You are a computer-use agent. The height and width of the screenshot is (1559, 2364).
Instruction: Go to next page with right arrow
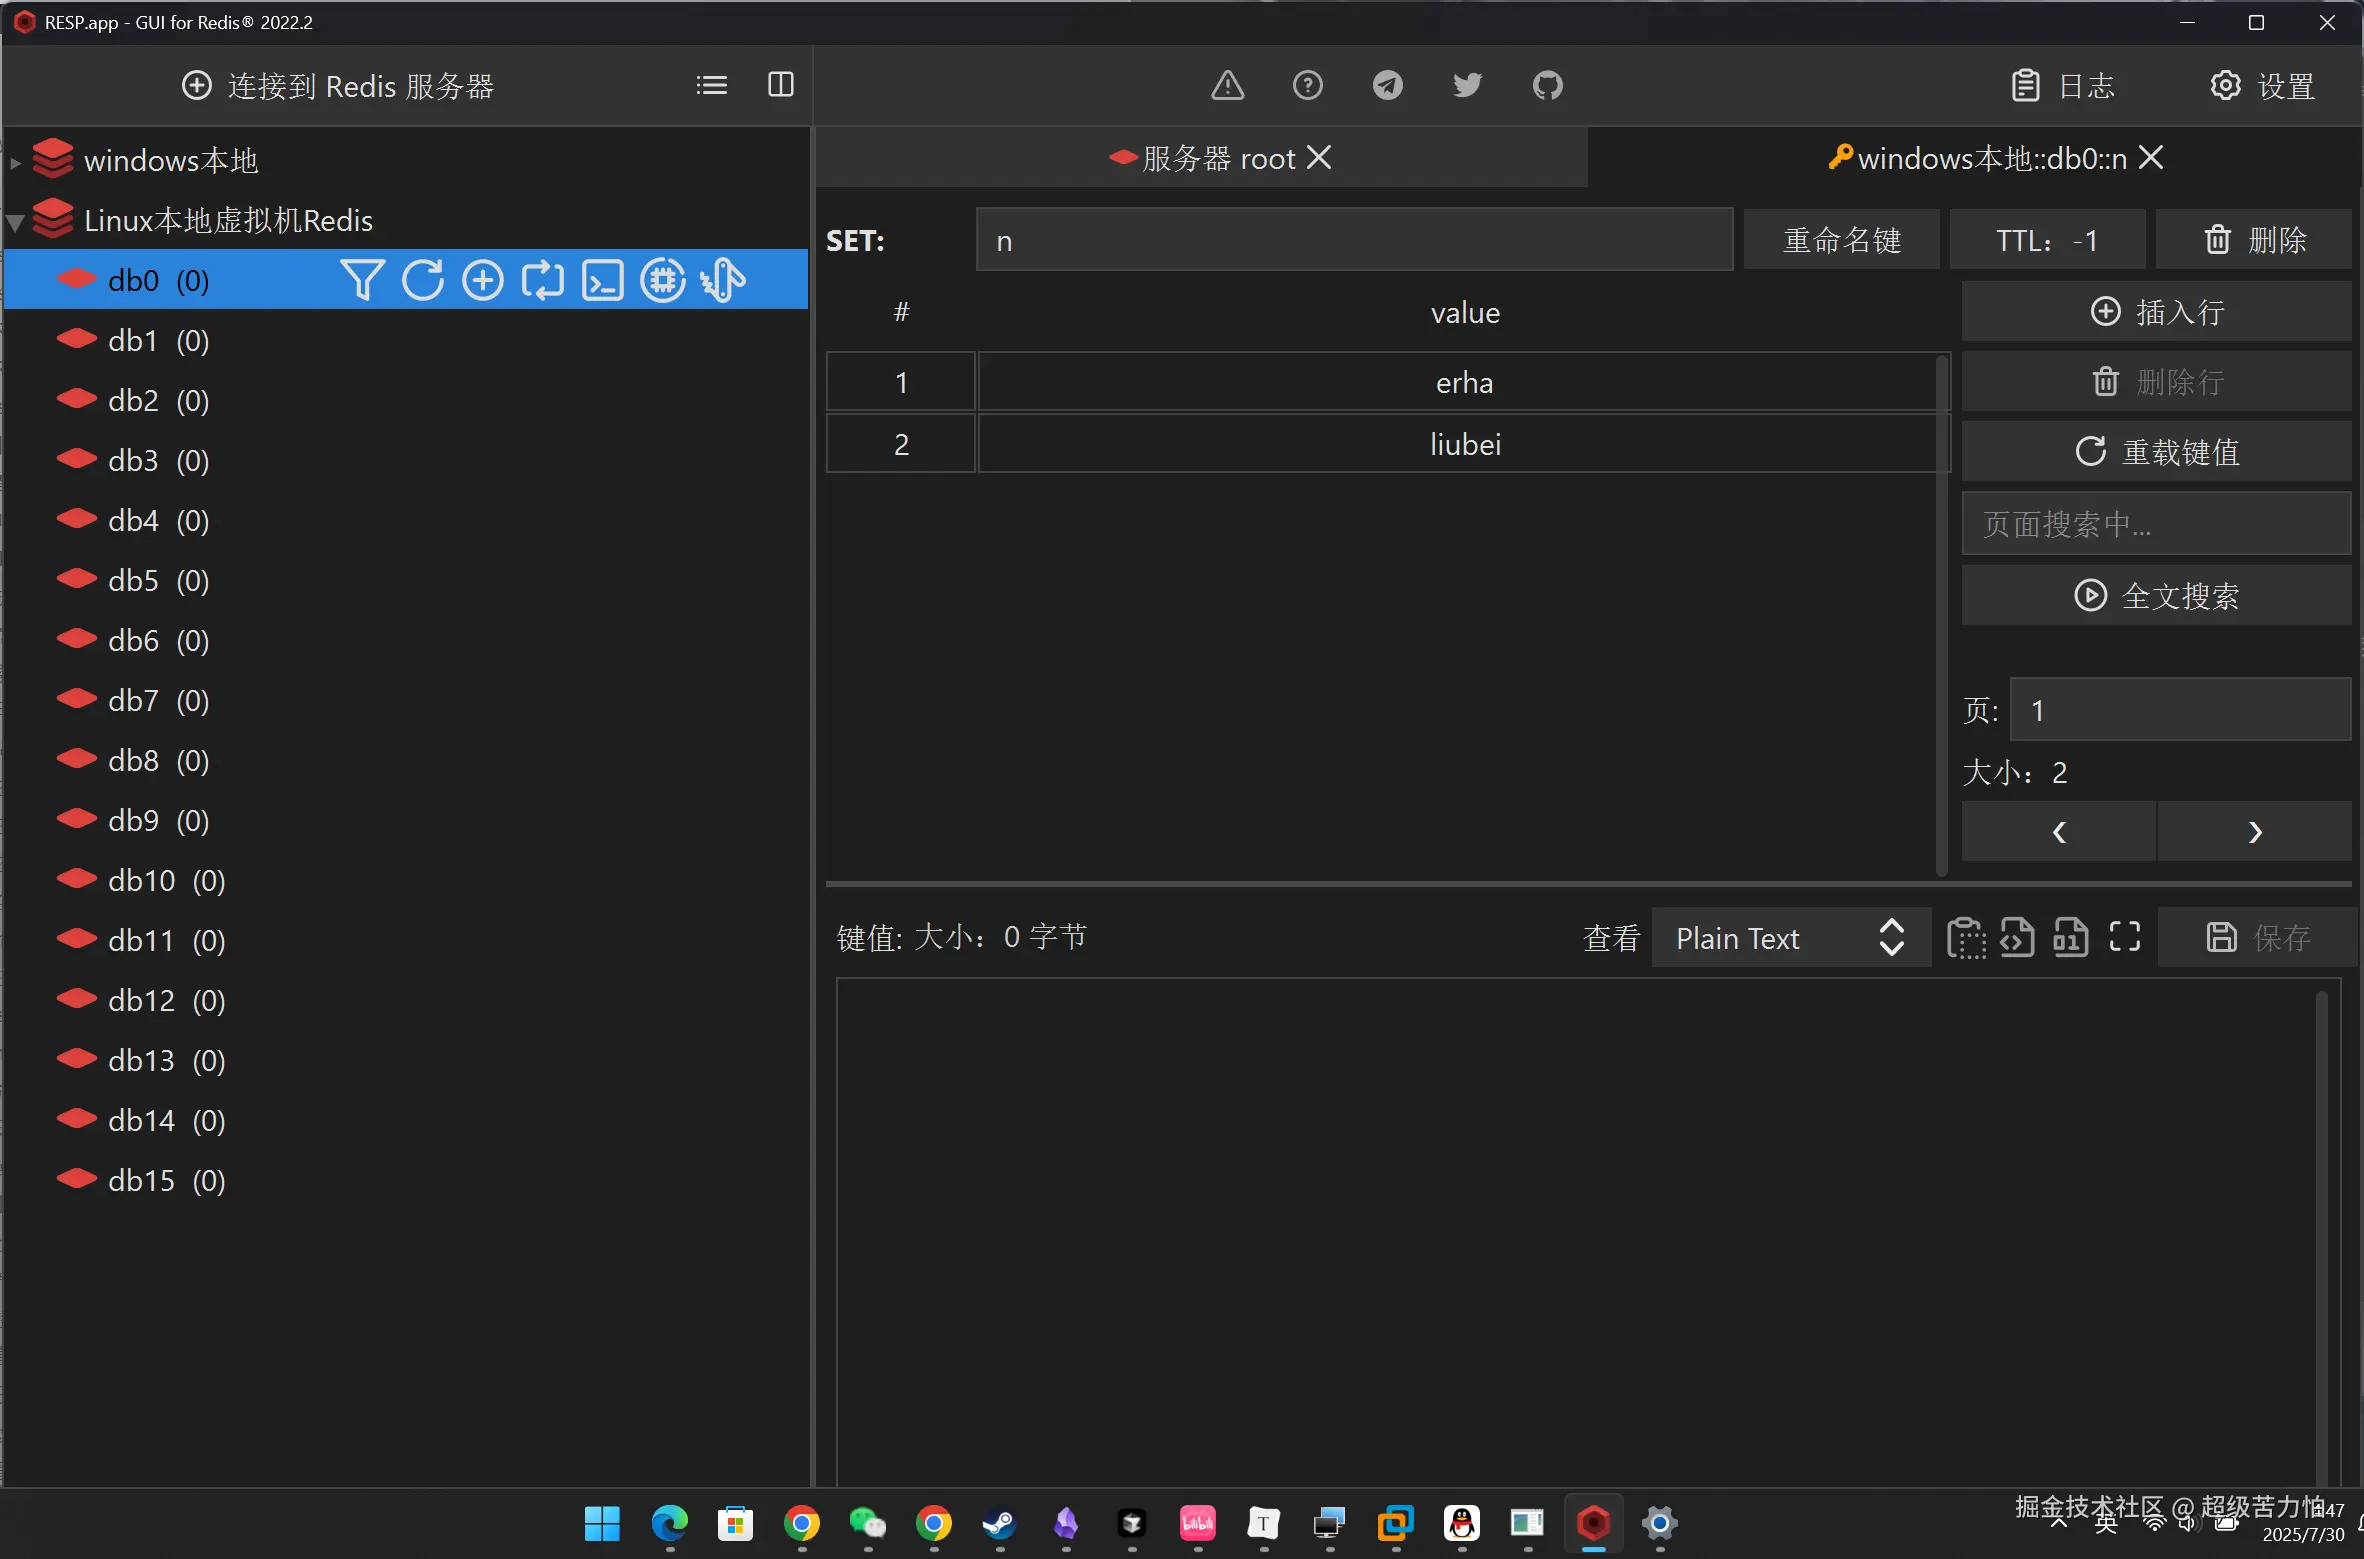[2254, 832]
